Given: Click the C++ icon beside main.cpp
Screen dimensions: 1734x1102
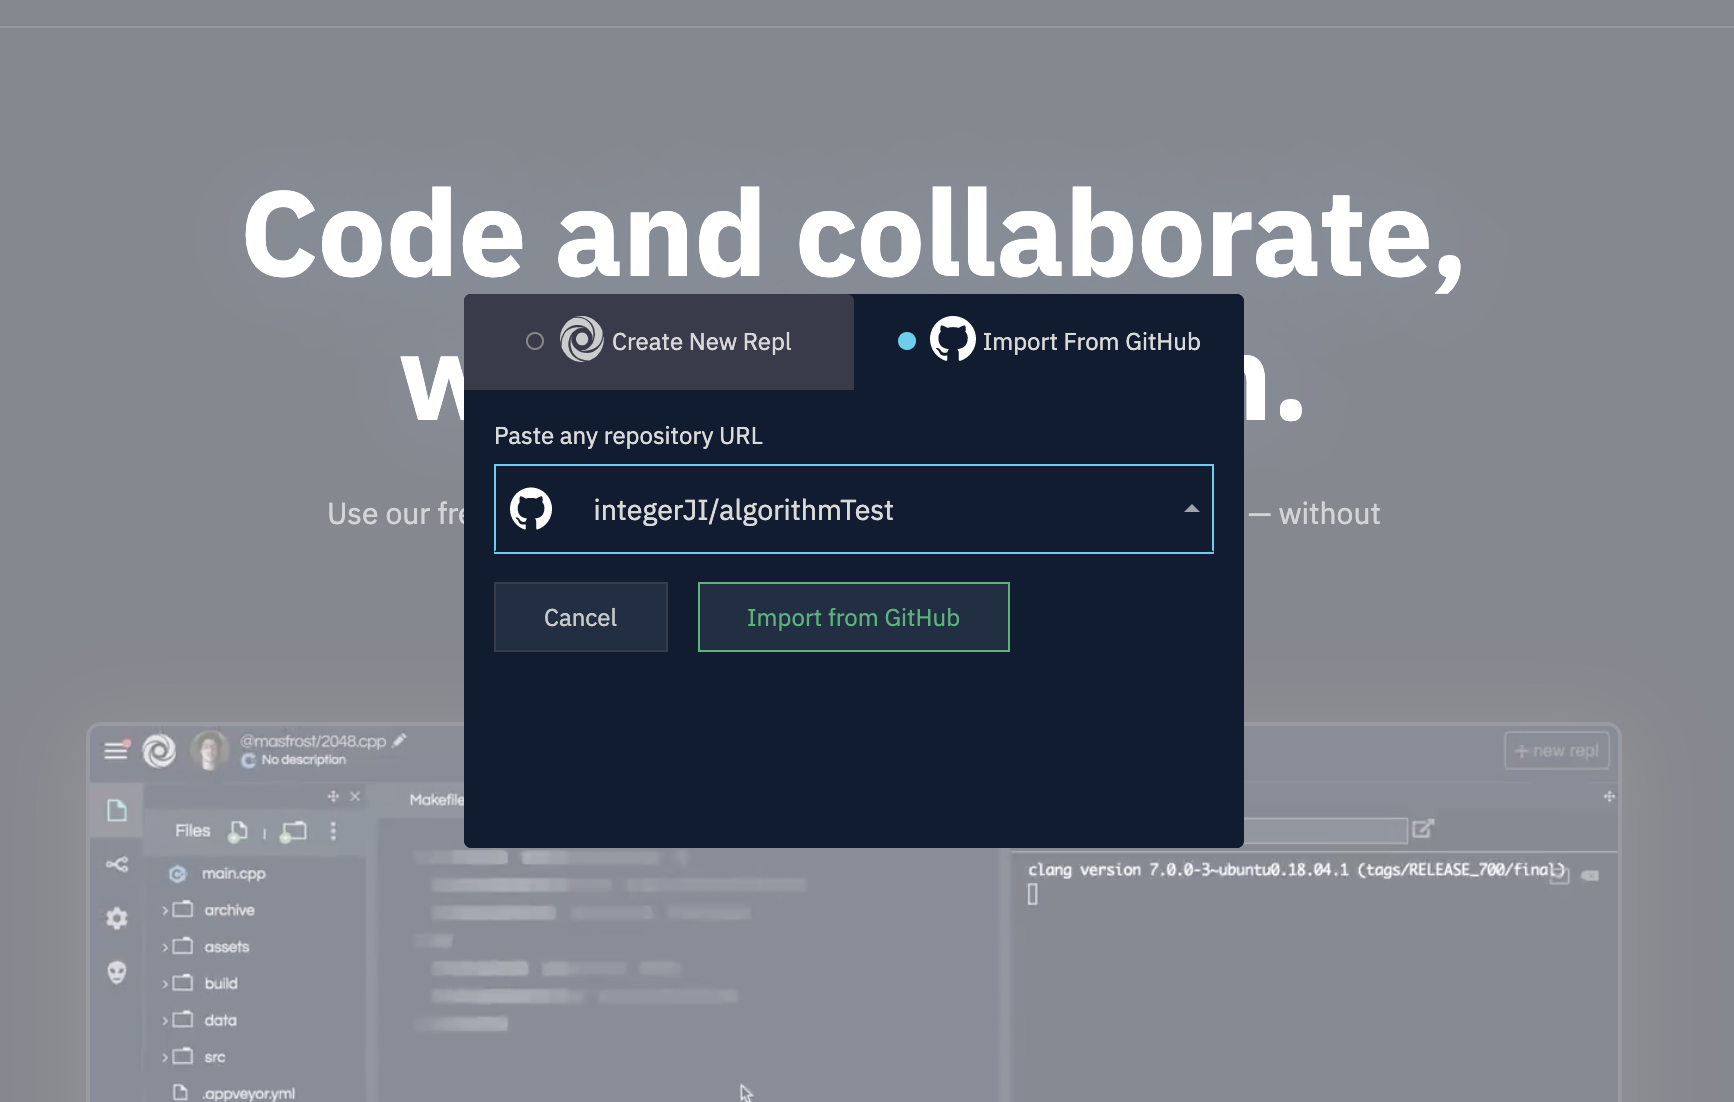Looking at the screenshot, I should tap(178, 873).
